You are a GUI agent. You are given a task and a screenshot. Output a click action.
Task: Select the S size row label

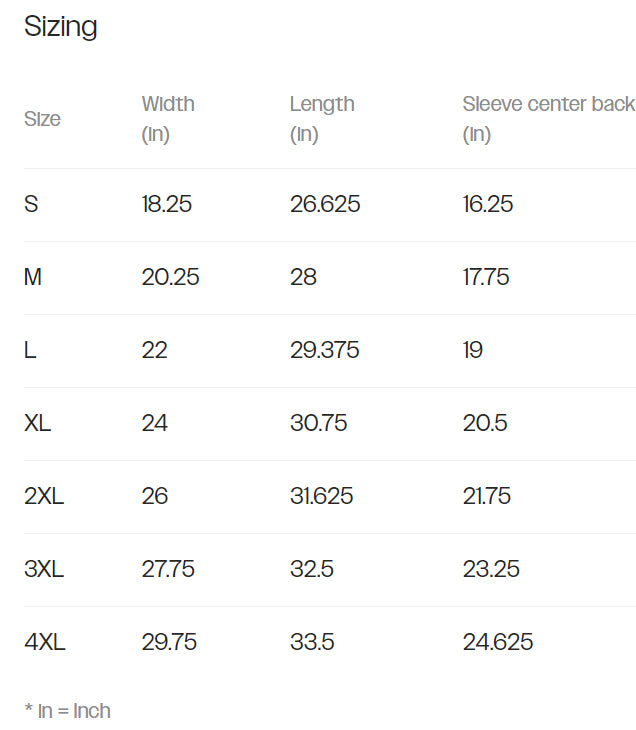click(x=31, y=204)
